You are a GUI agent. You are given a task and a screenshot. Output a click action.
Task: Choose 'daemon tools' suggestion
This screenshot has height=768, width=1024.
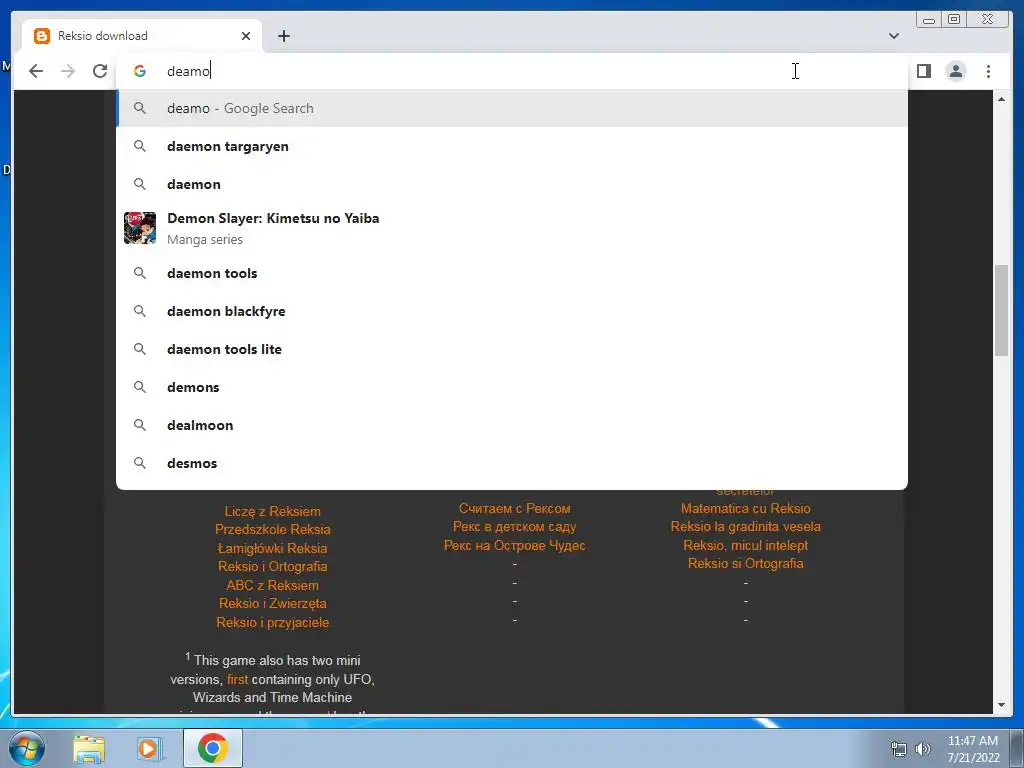[x=512, y=273]
